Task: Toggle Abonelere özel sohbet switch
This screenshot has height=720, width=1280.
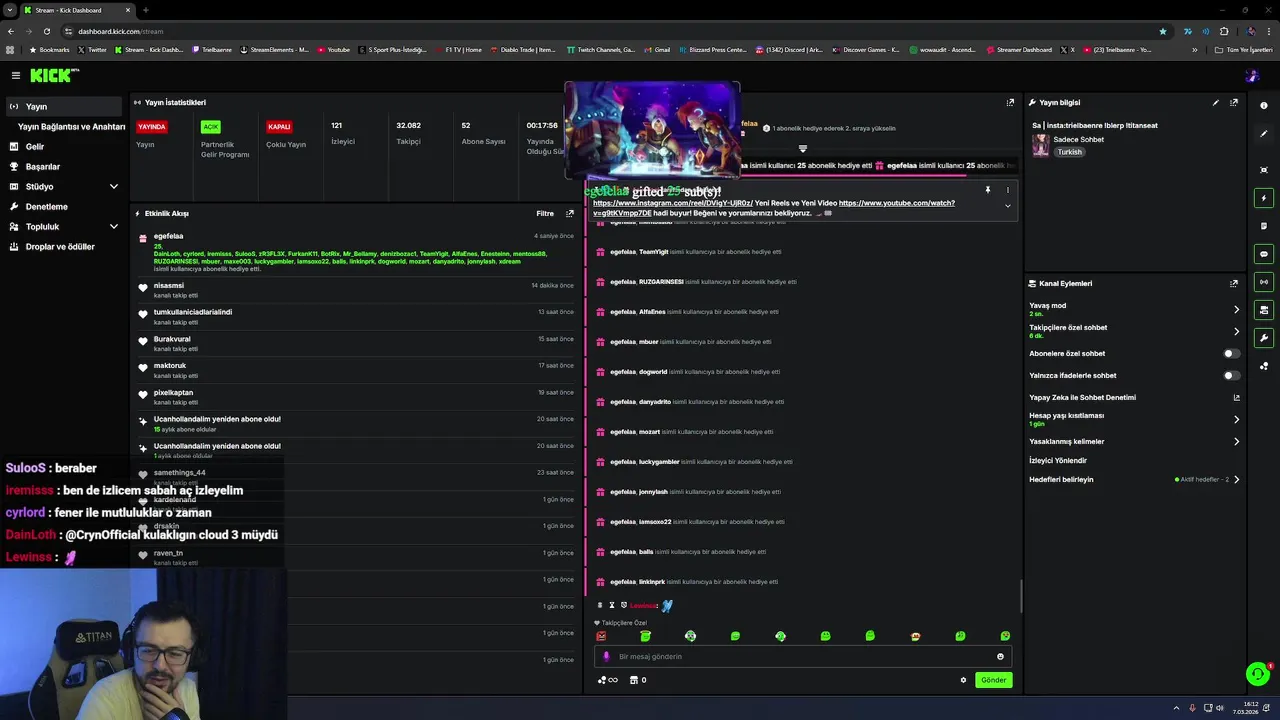Action: point(1232,353)
